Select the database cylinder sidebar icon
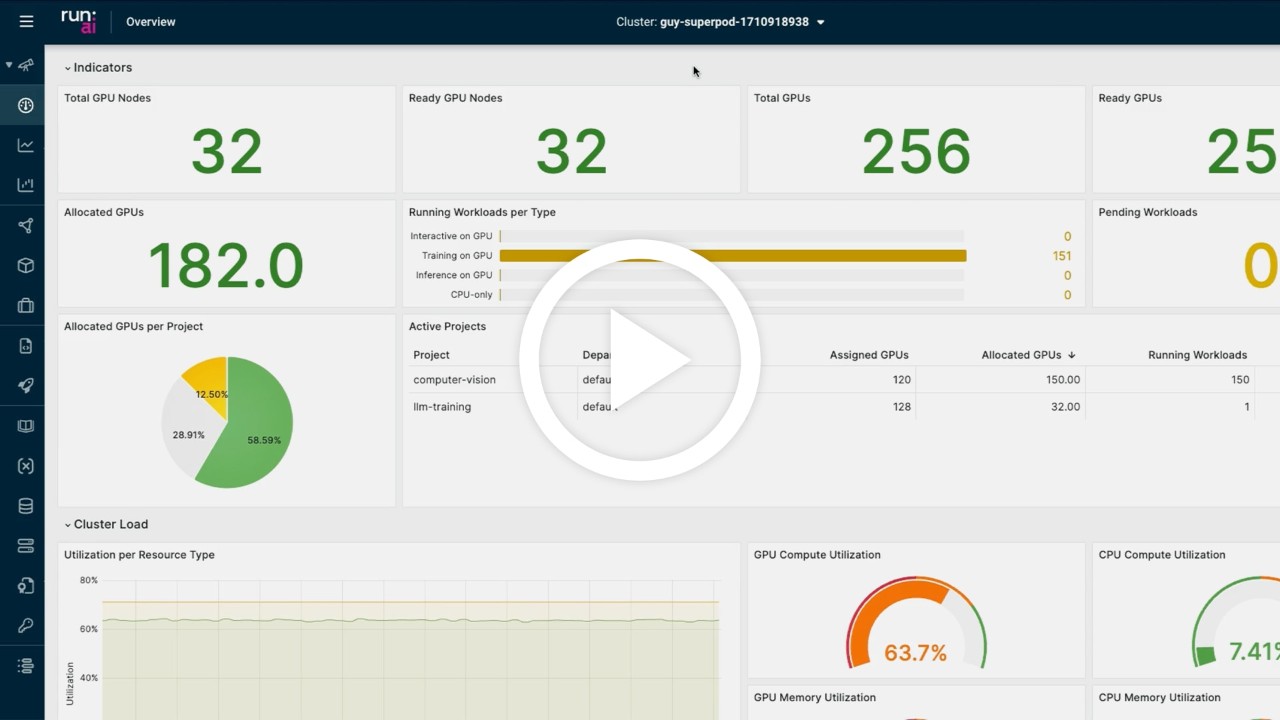 (x=26, y=506)
